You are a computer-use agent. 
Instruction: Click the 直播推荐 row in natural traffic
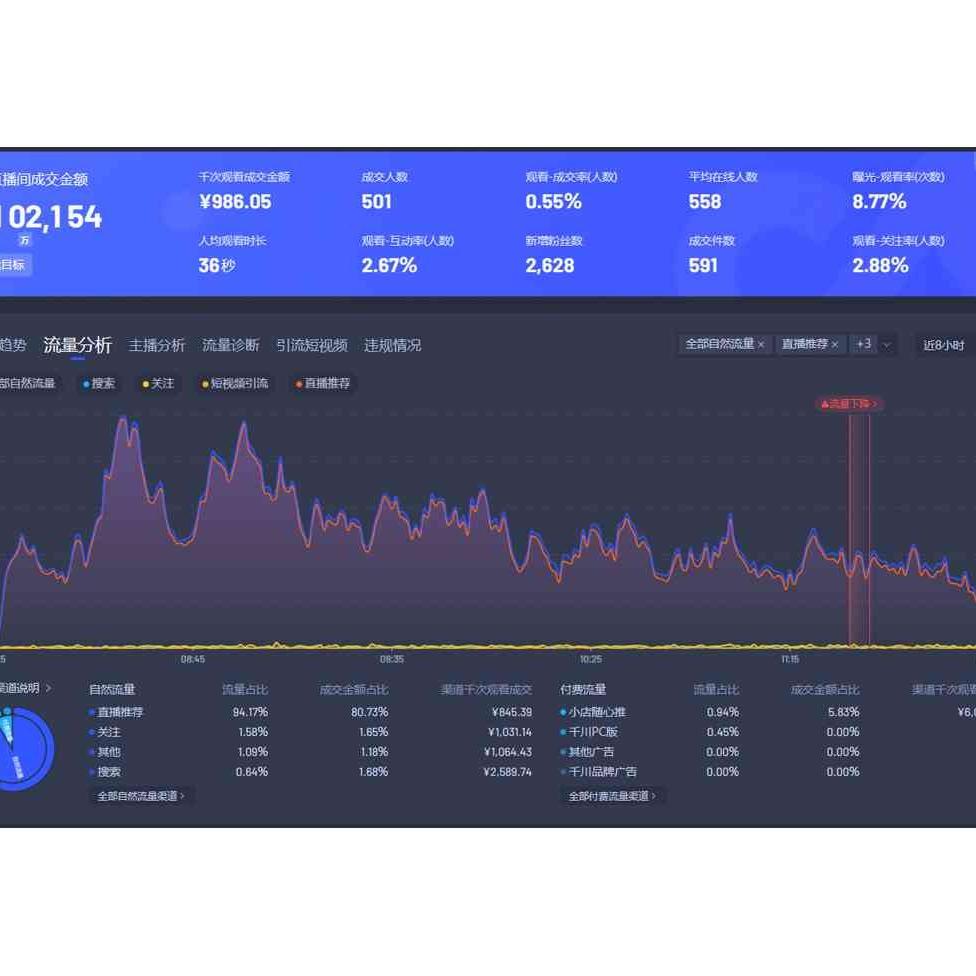pyautogui.click(x=120, y=712)
